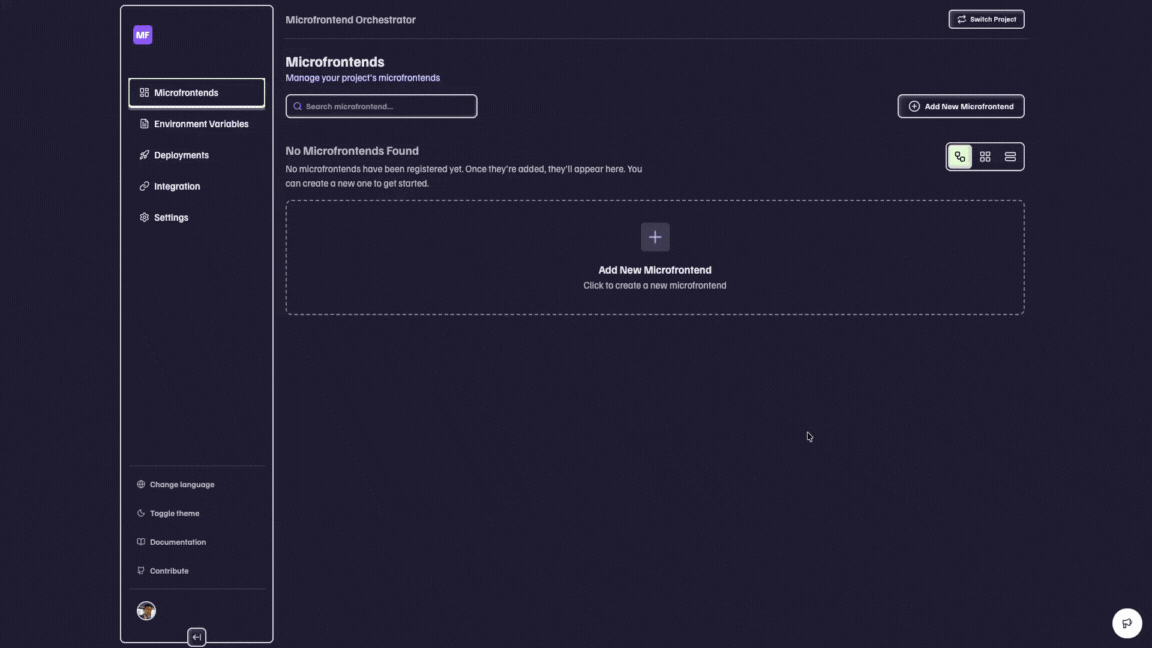Image resolution: width=1152 pixels, height=648 pixels.
Task: Switch to the list view layout
Action: 1010,156
